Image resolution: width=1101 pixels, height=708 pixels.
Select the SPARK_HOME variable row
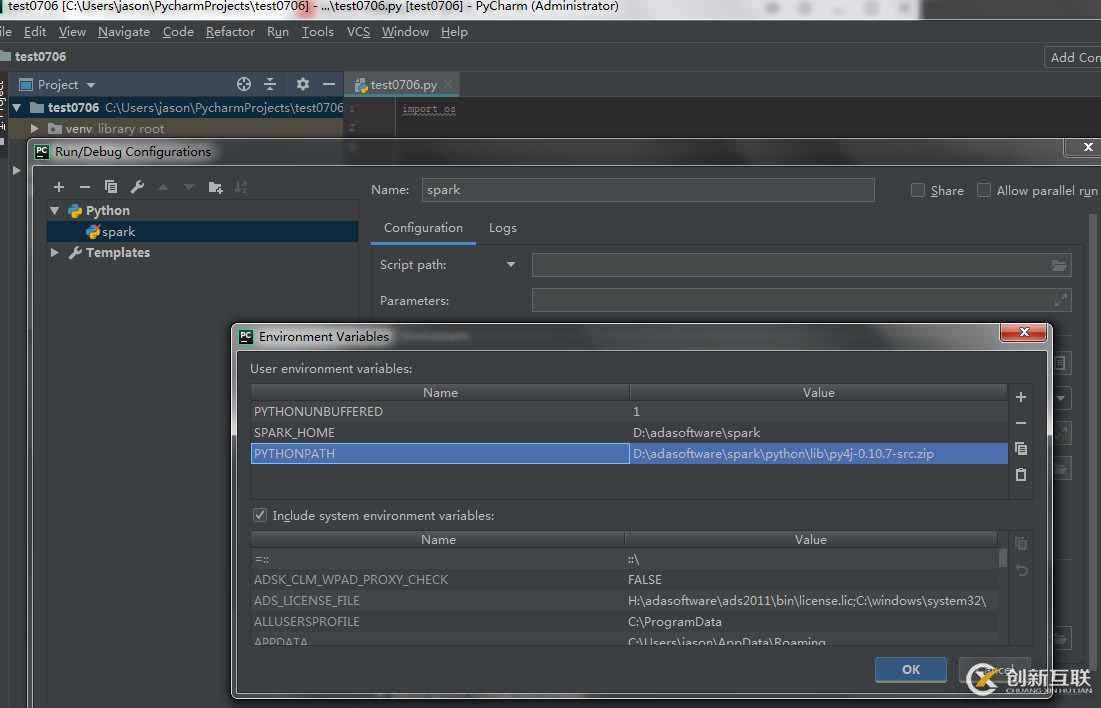coord(440,433)
